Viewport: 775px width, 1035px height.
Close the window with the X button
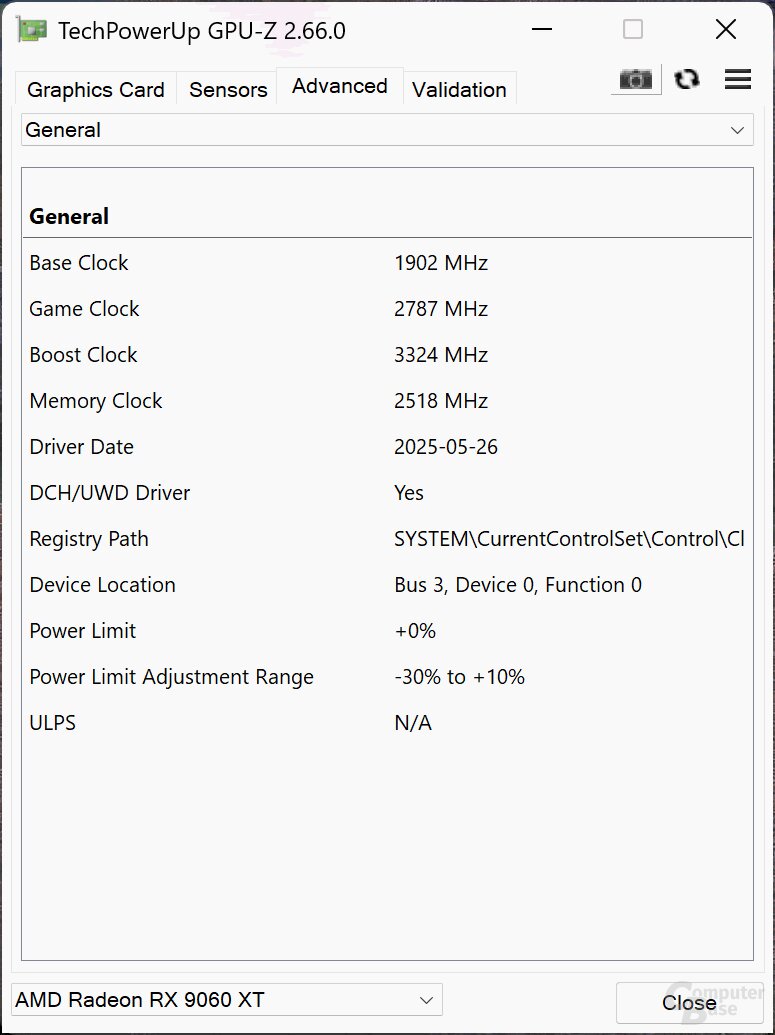pos(725,30)
